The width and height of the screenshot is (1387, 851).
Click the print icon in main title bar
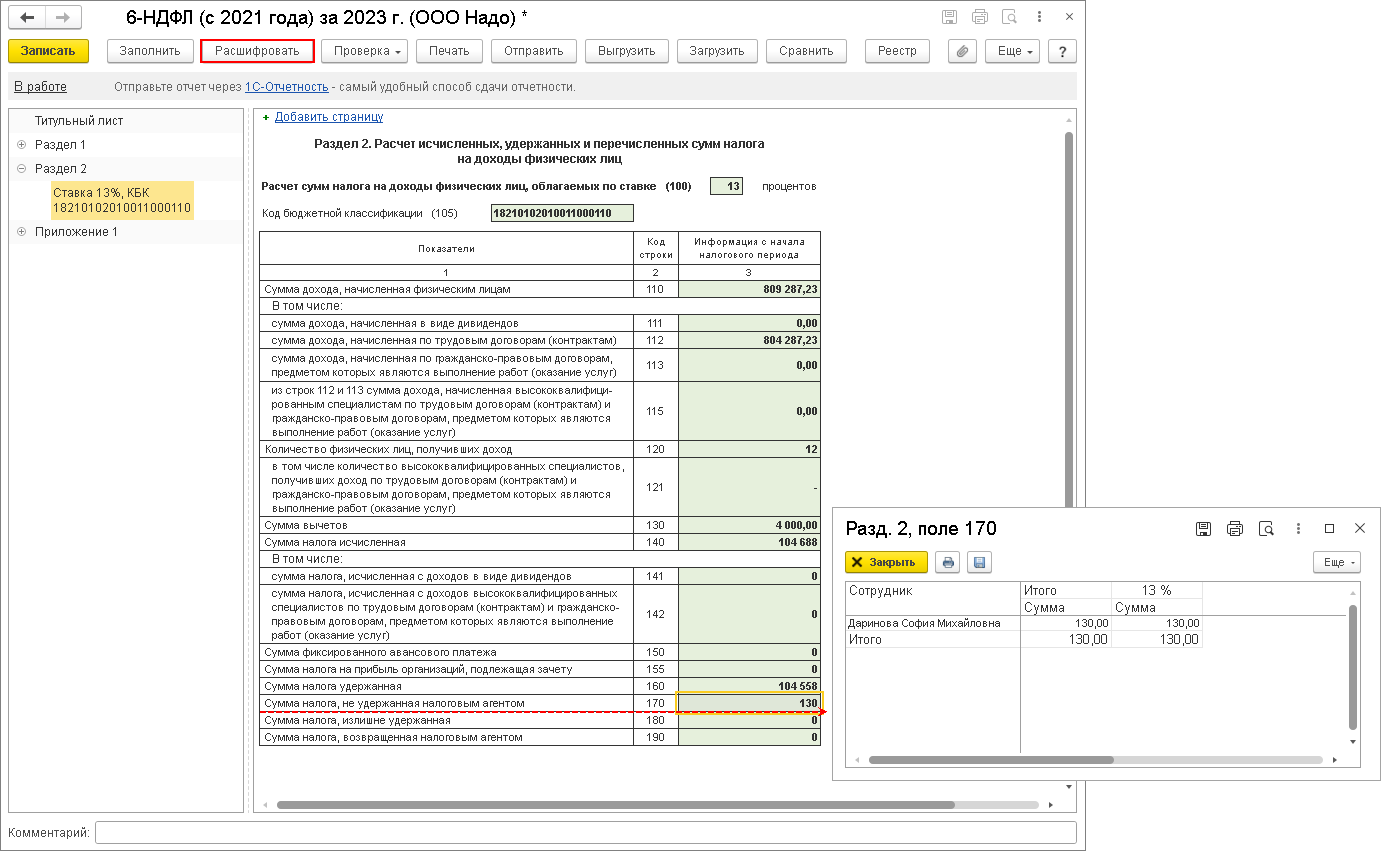(980, 18)
